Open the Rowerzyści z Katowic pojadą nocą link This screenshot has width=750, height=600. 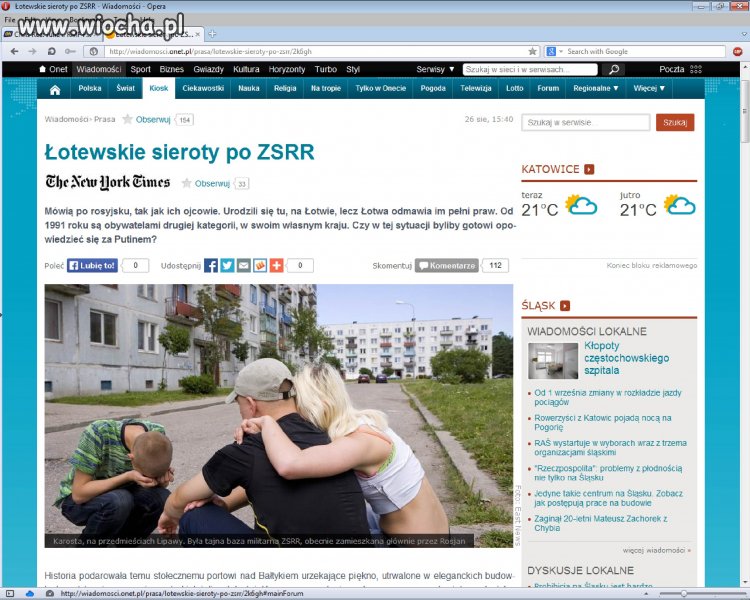click(603, 422)
